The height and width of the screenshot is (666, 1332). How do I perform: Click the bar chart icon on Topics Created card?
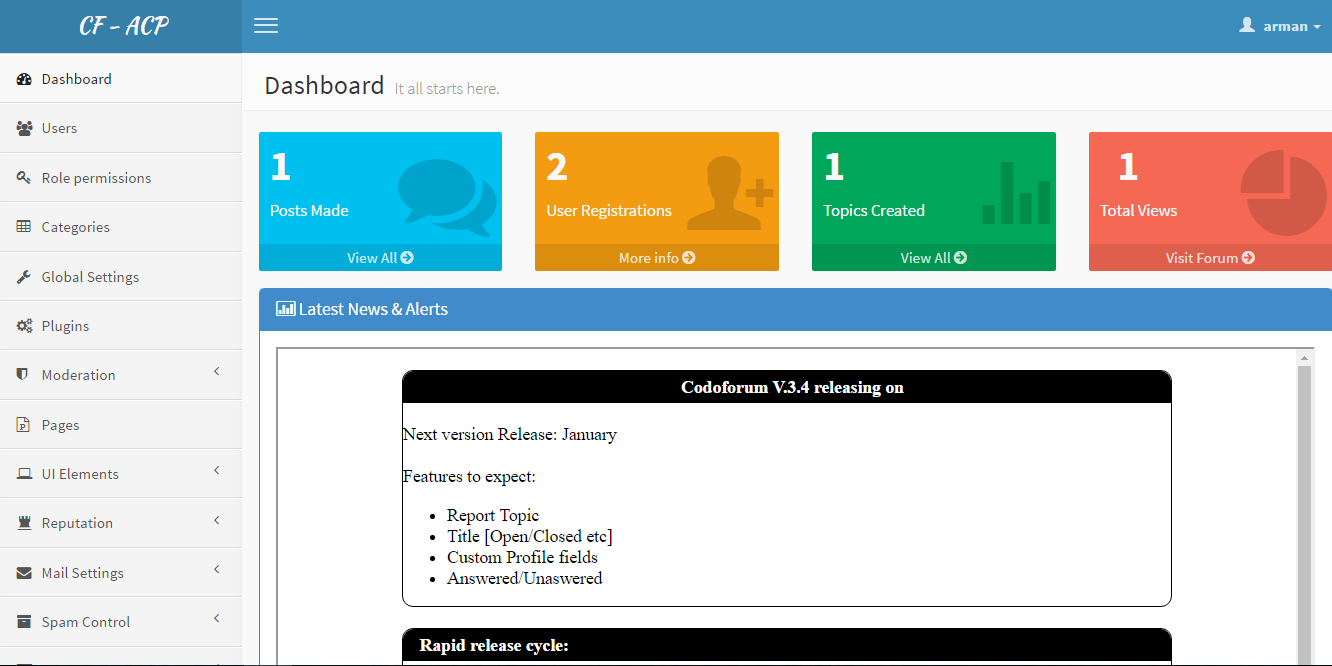point(1017,193)
